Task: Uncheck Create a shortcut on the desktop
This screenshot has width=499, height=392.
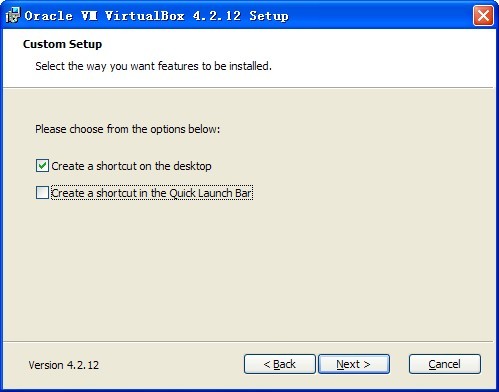Action: pyautogui.click(x=42, y=166)
